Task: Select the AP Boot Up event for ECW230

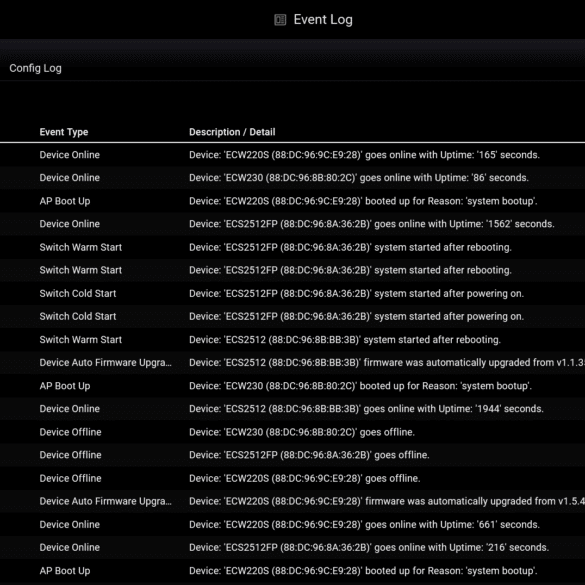Action: 292,386
